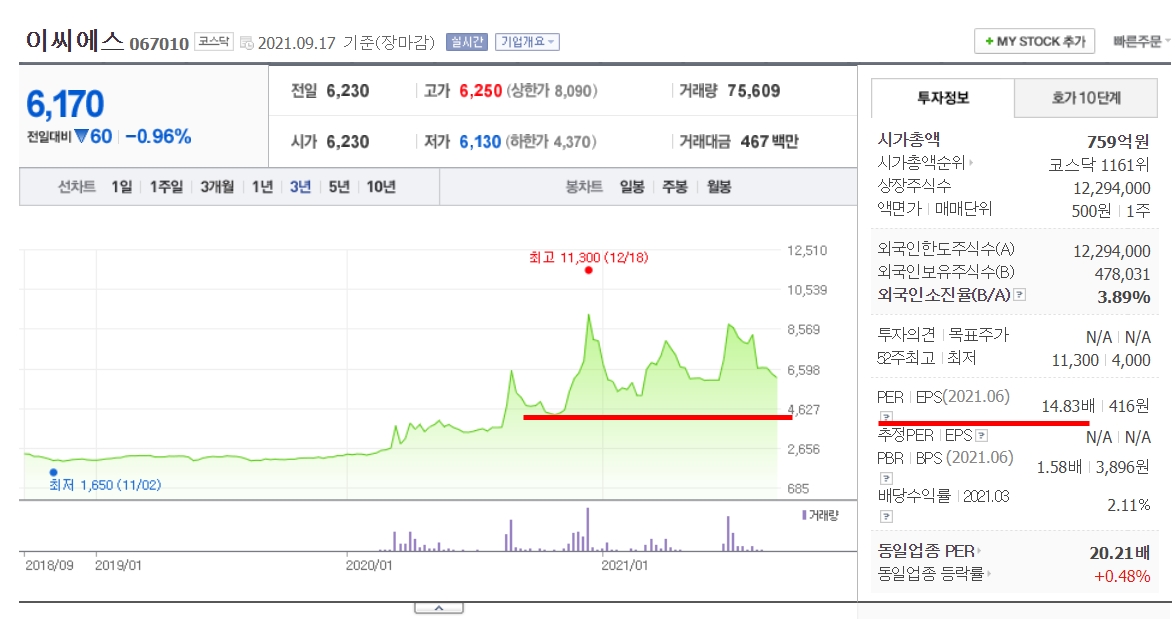Image resolution: width=1176 pixels, height=619 pixels.
Task: Open the 동일업종 등락률 link
Action: [934, 575]
